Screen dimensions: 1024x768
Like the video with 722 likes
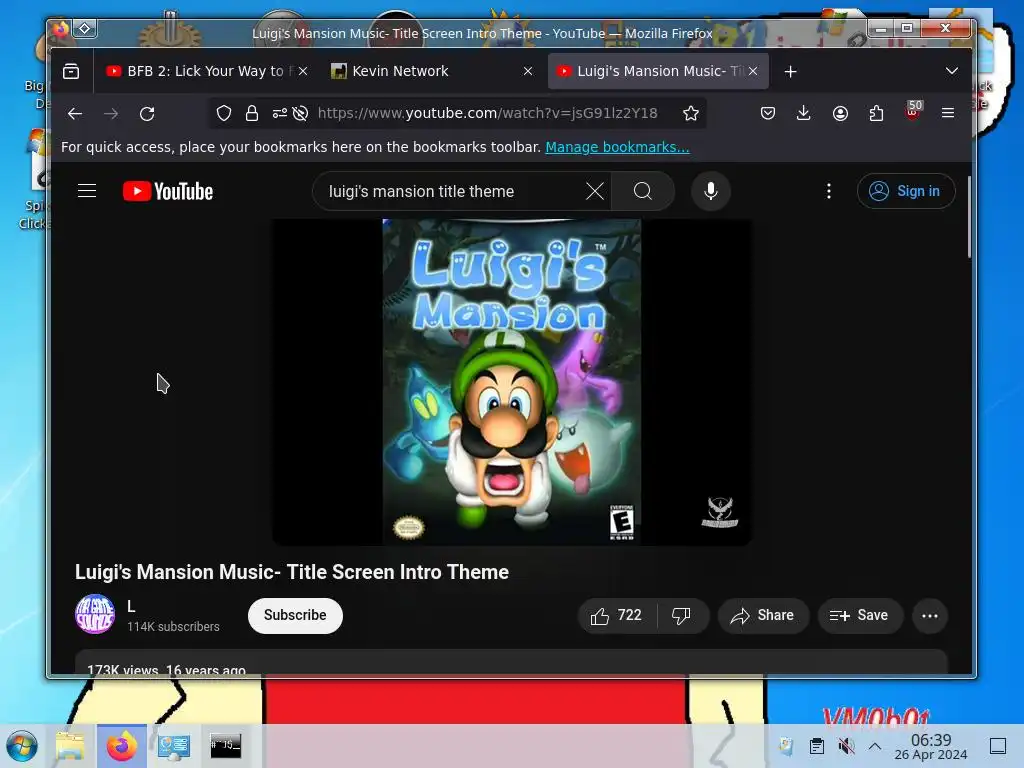[616, 616]
